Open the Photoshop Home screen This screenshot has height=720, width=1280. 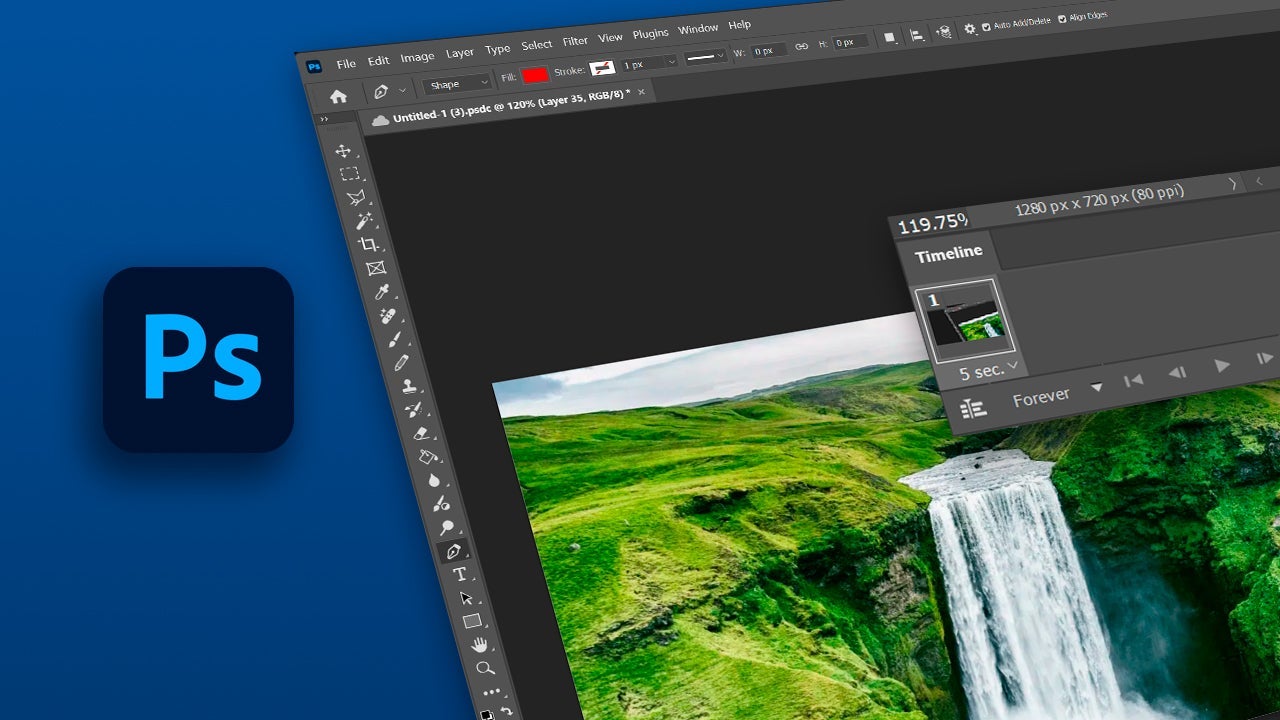click(x=340, y=95)
